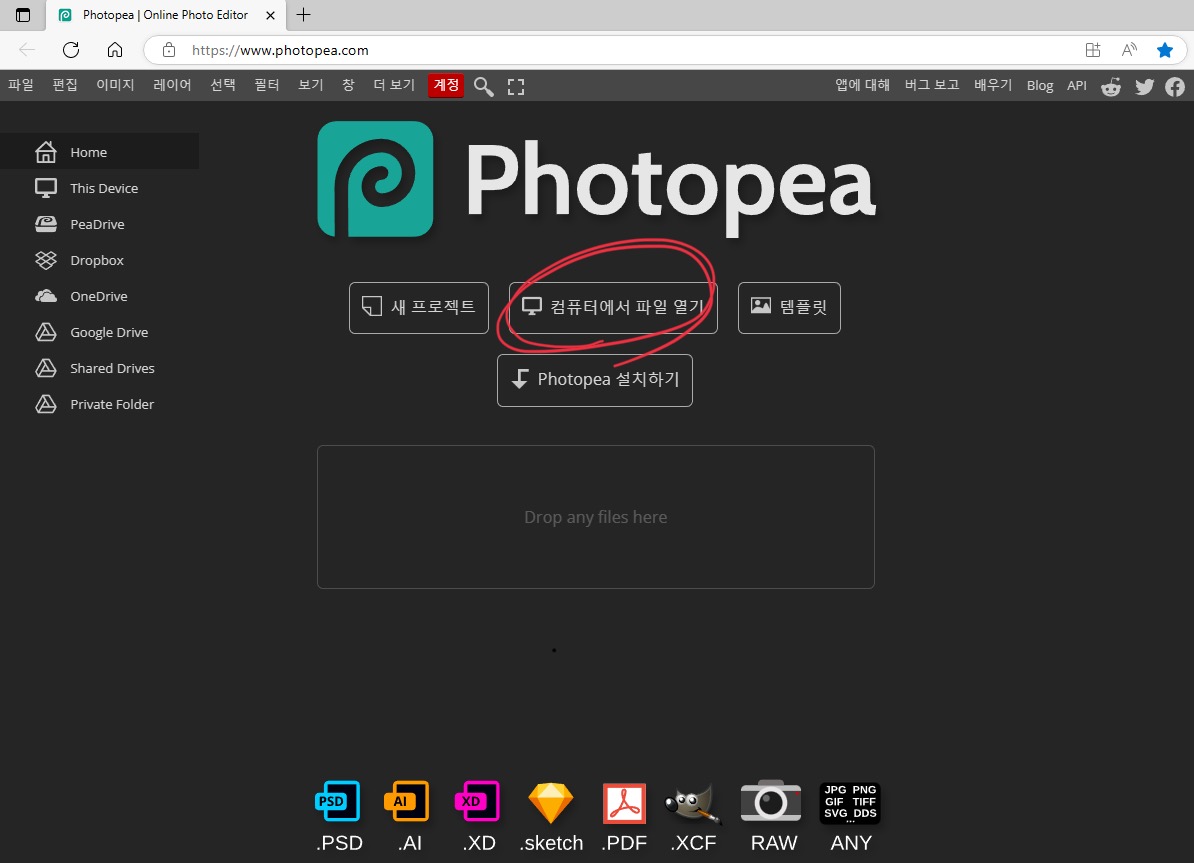
Task: Click the .AI format icon
Action: [407, 801]
